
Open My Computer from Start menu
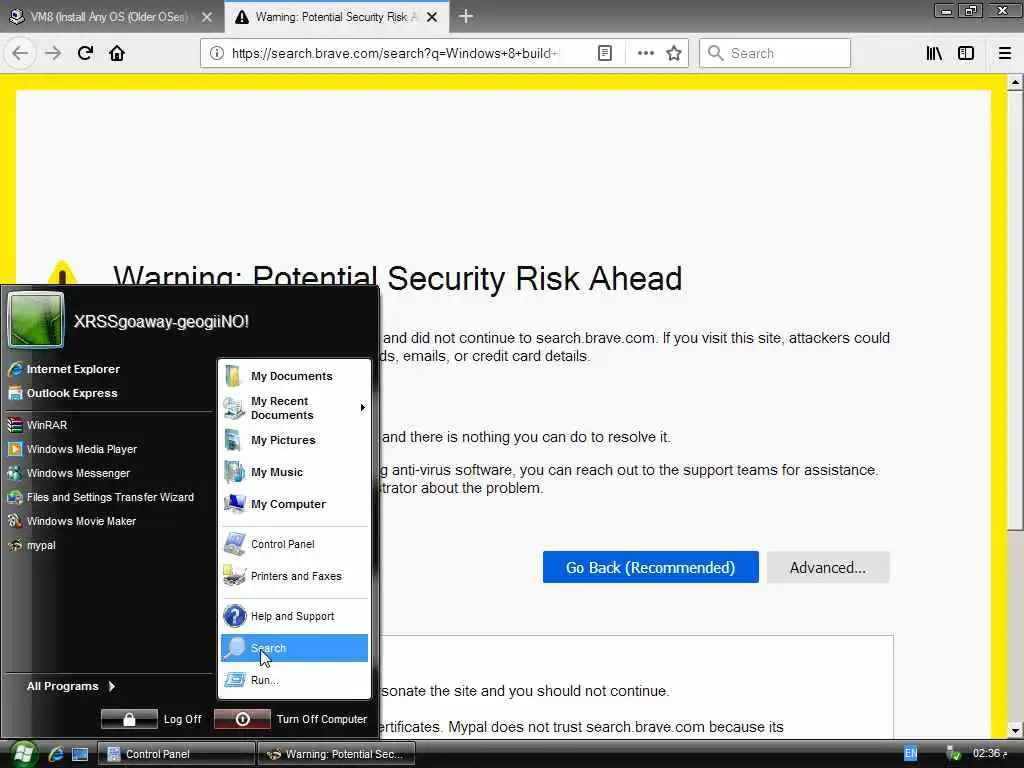[x=295, y=504]
